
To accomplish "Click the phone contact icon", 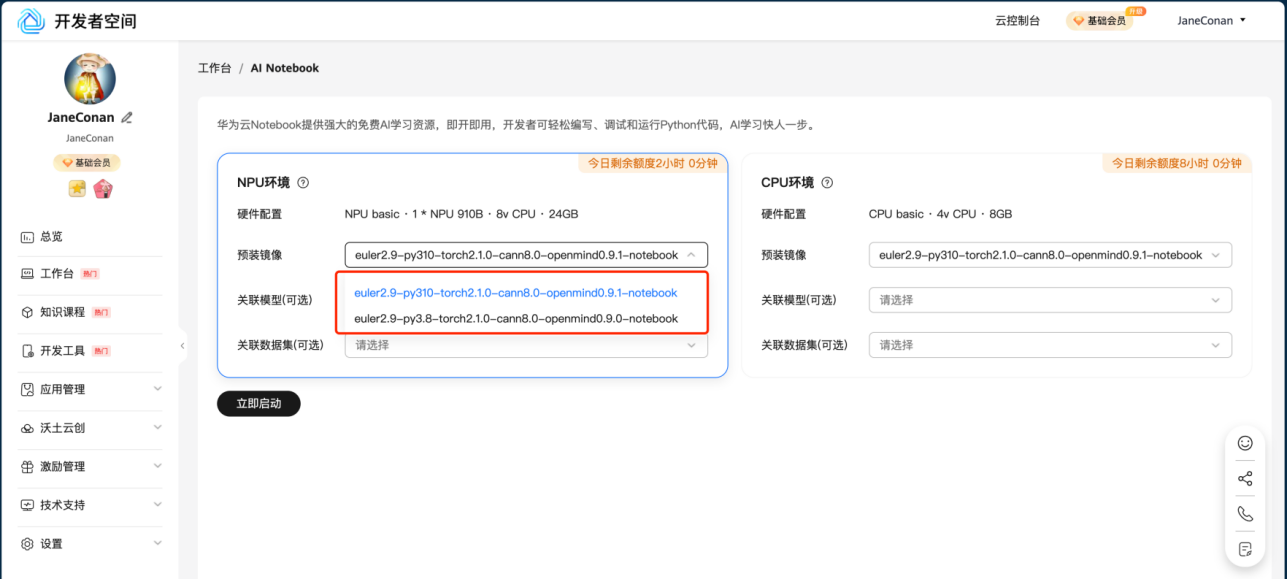I will pos(1245,514).
